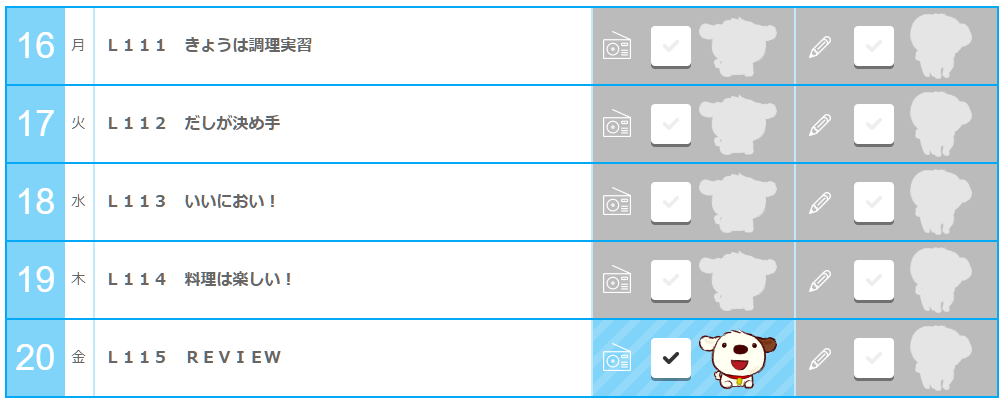The width and height of the screenshot is (1003, 403).
Task: Select date cell 20 金
Action: pyautogui.click(x=35, y=358)
